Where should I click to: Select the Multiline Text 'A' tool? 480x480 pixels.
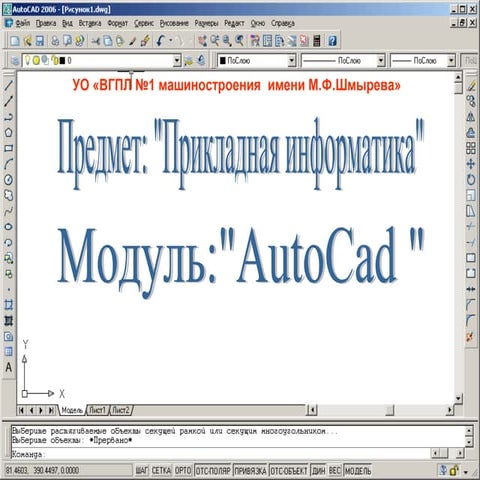(9, 367)
